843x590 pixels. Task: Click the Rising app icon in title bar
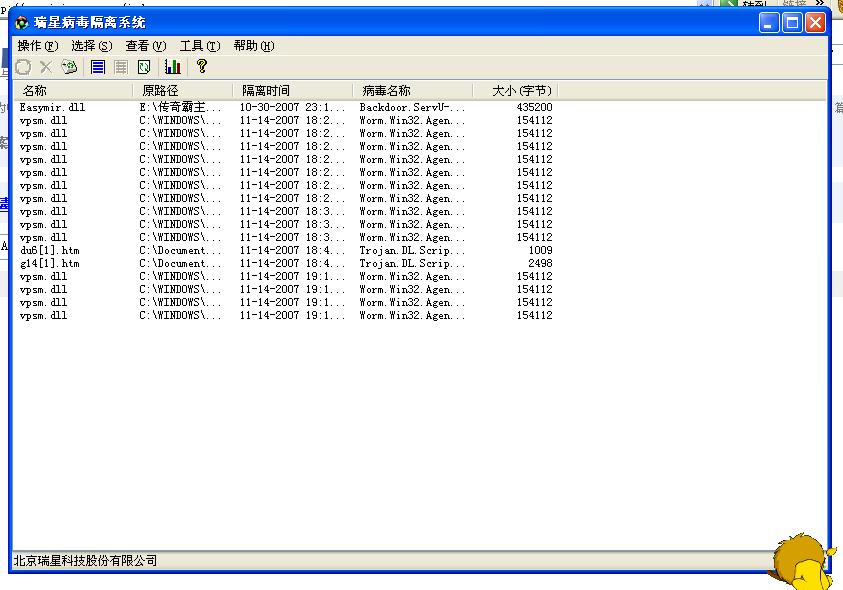point(22,23)
